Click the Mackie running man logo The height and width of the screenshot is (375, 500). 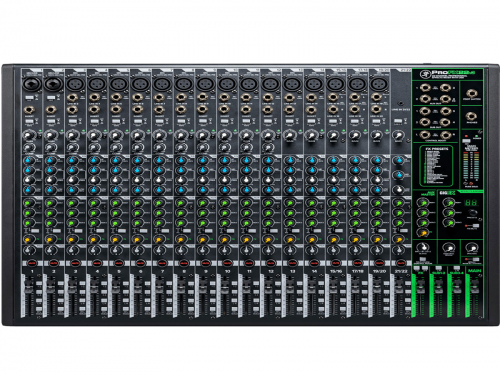click(424, 74)
